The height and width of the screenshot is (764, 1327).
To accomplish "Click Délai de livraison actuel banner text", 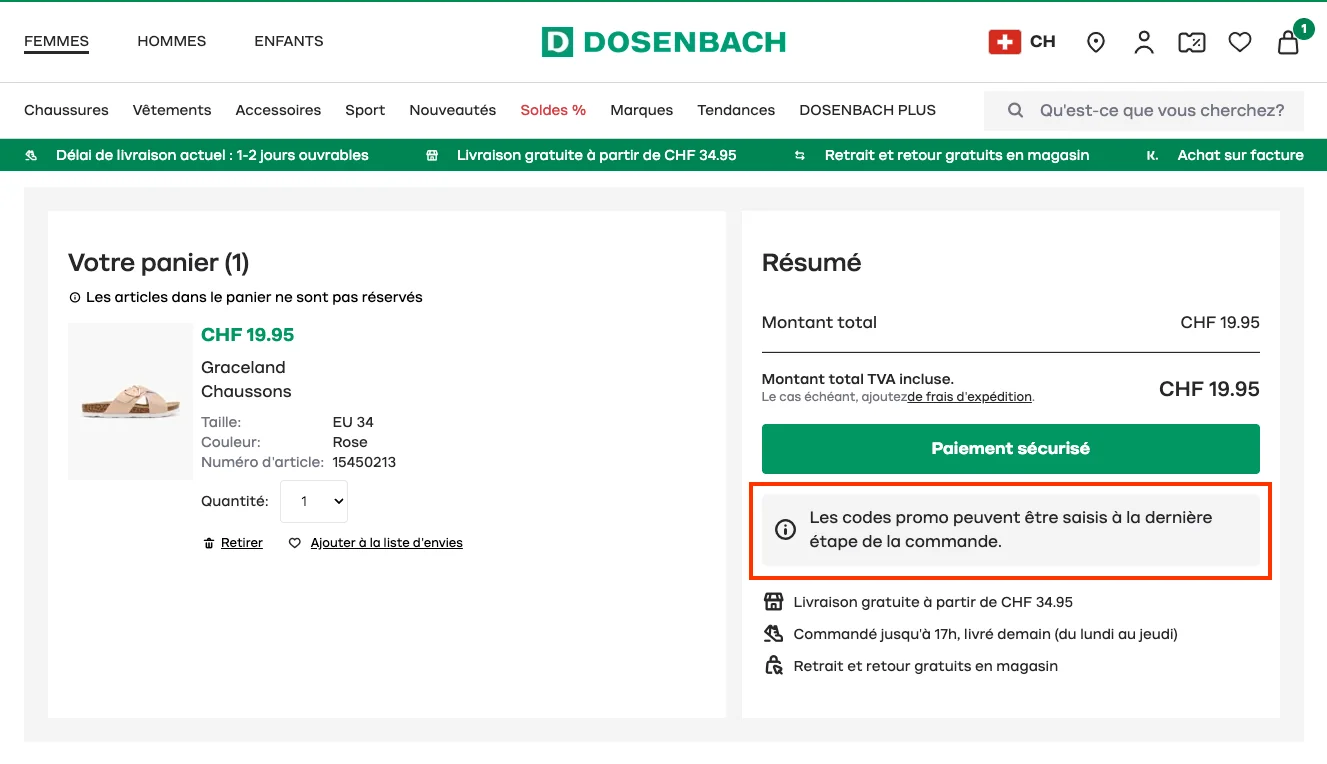I will 212,155.
